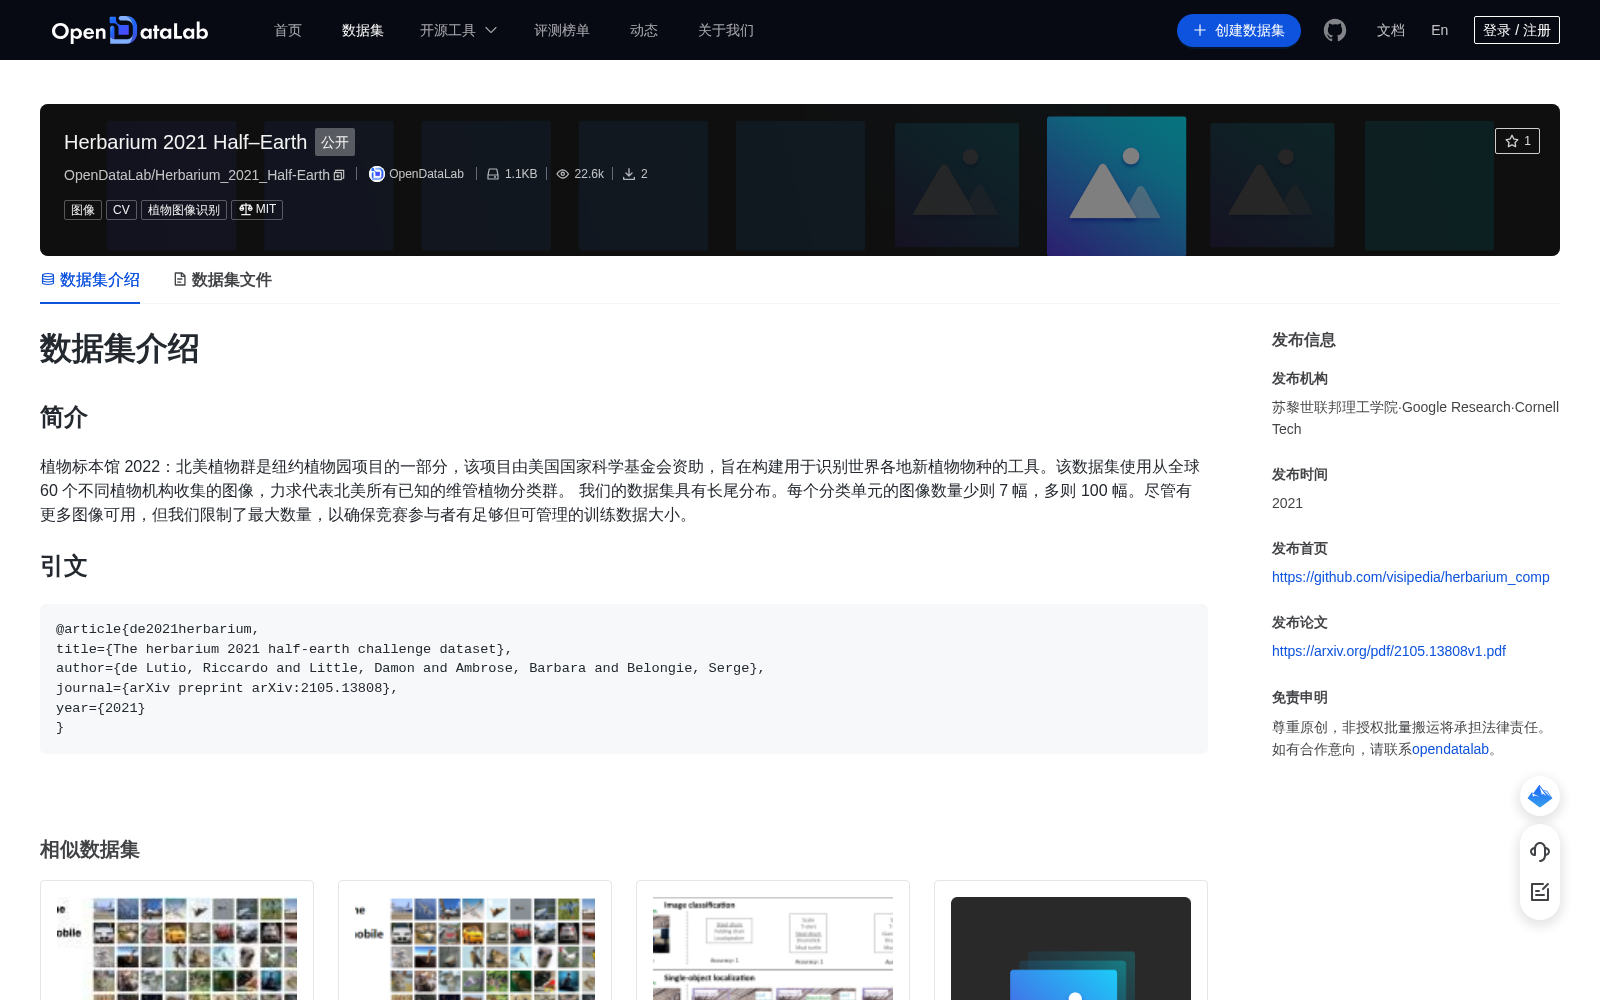Go to 首页 in the navbar
This screenshot has height=1000, width=1600.
click(x=288, y=30)
